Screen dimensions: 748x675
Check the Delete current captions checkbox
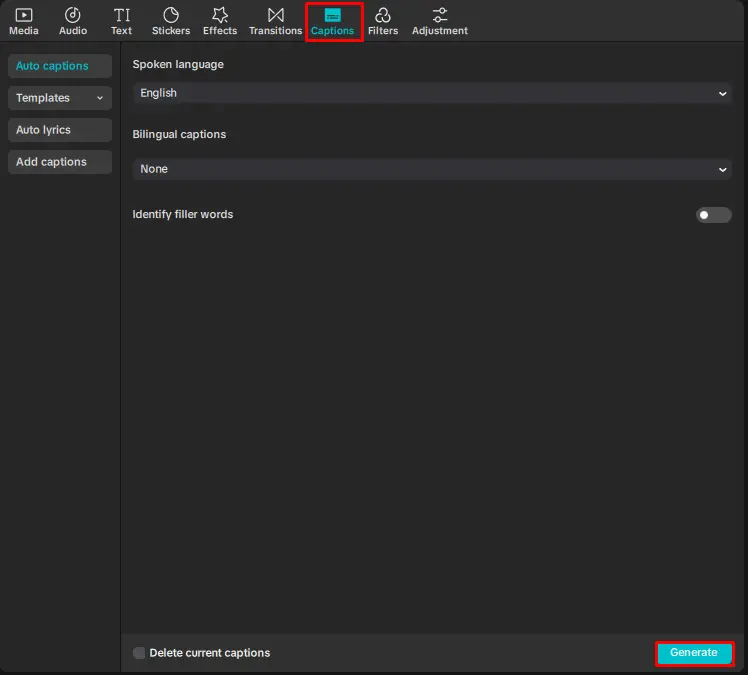(x=139, y=653)
